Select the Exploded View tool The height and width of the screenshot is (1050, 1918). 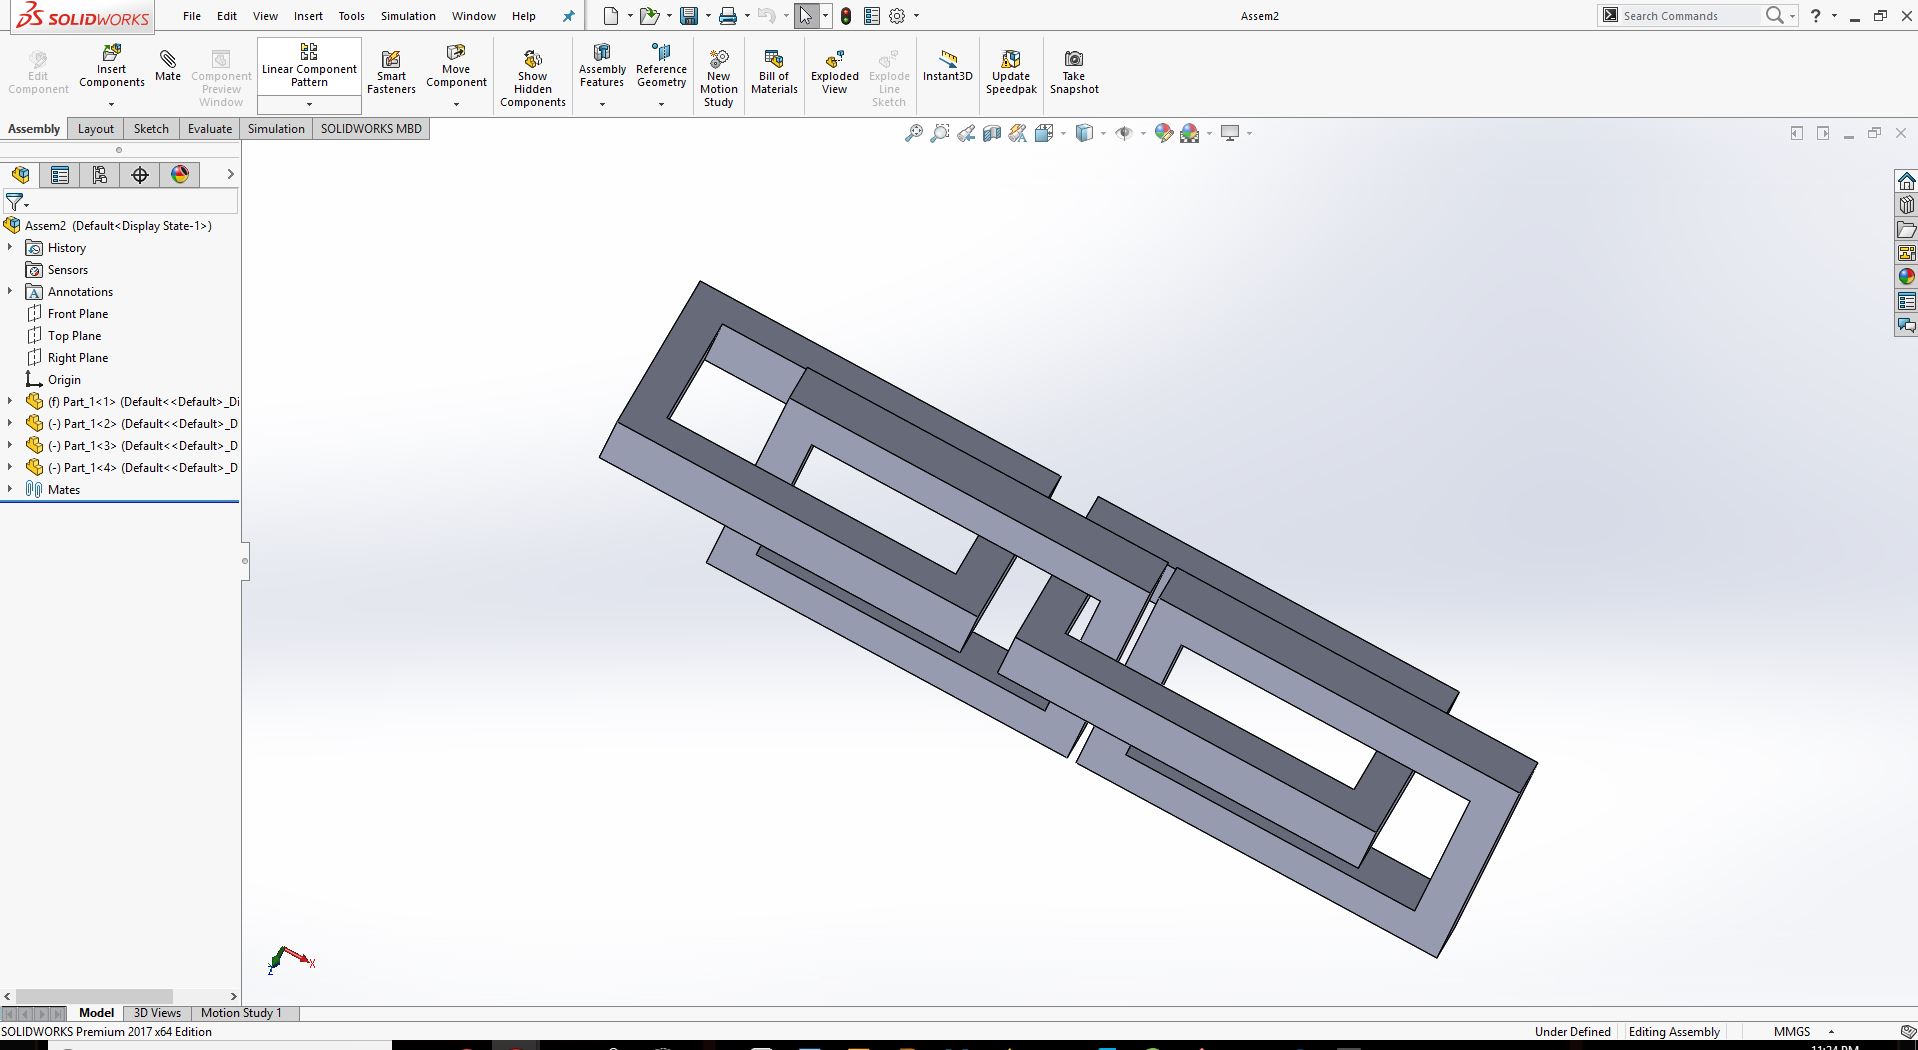click(x=834, y=70)
